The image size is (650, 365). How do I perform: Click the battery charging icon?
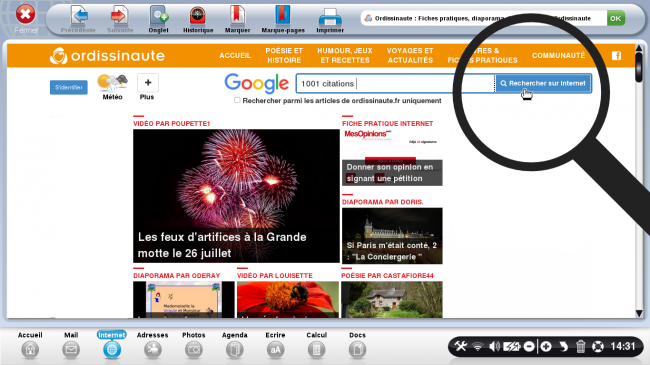[x=512, y=346]
